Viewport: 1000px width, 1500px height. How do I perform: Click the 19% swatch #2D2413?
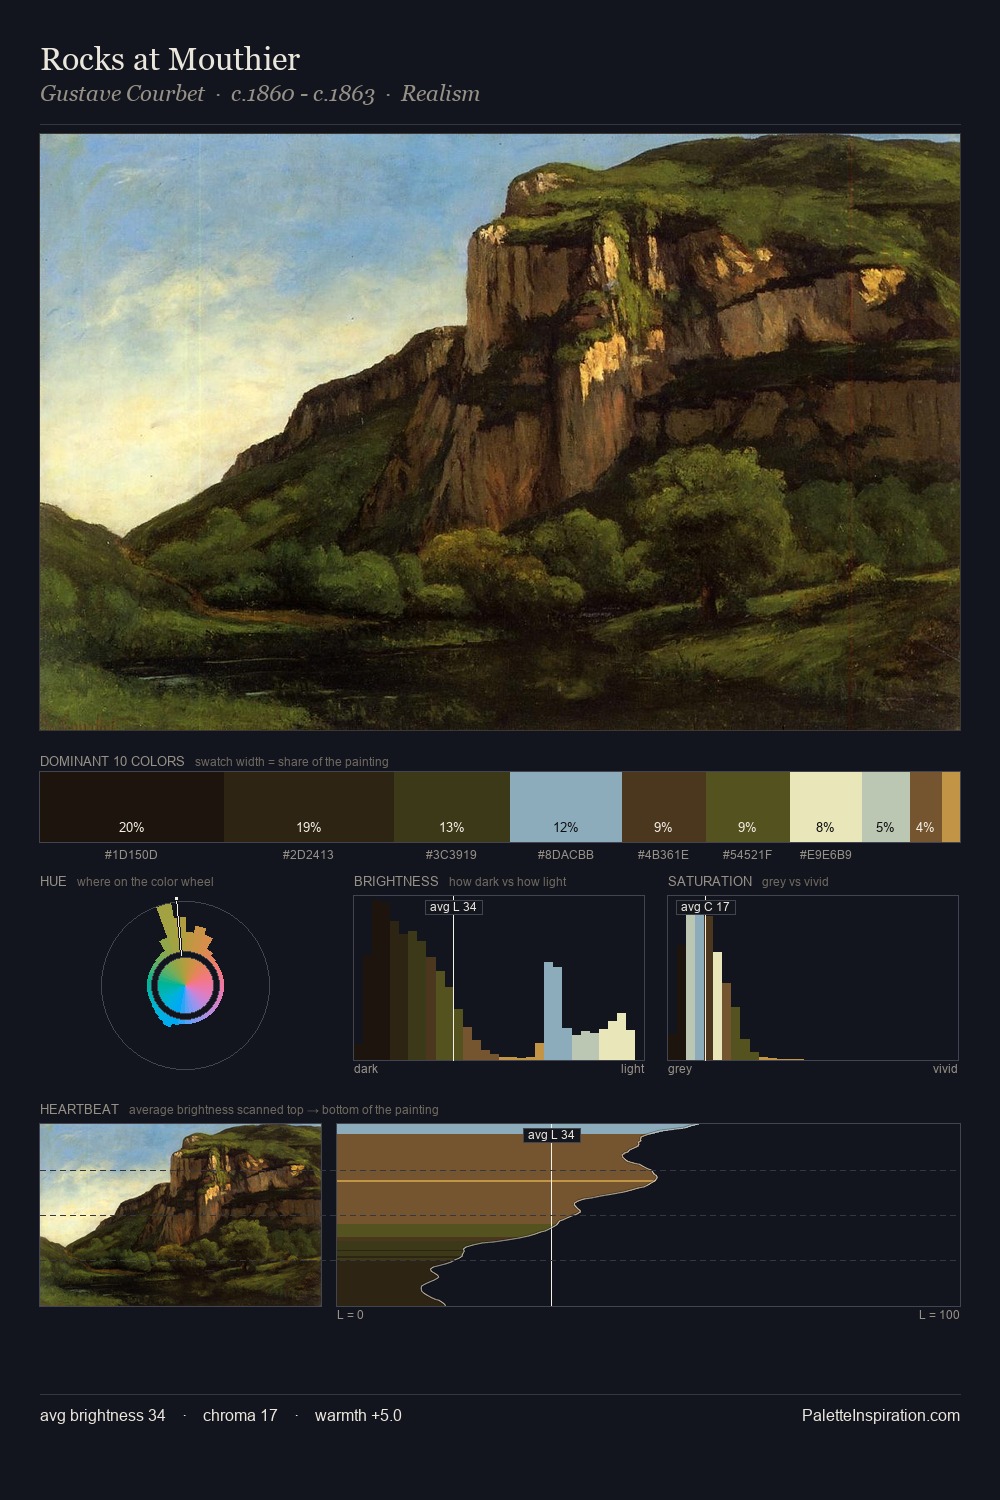(309, 807)
